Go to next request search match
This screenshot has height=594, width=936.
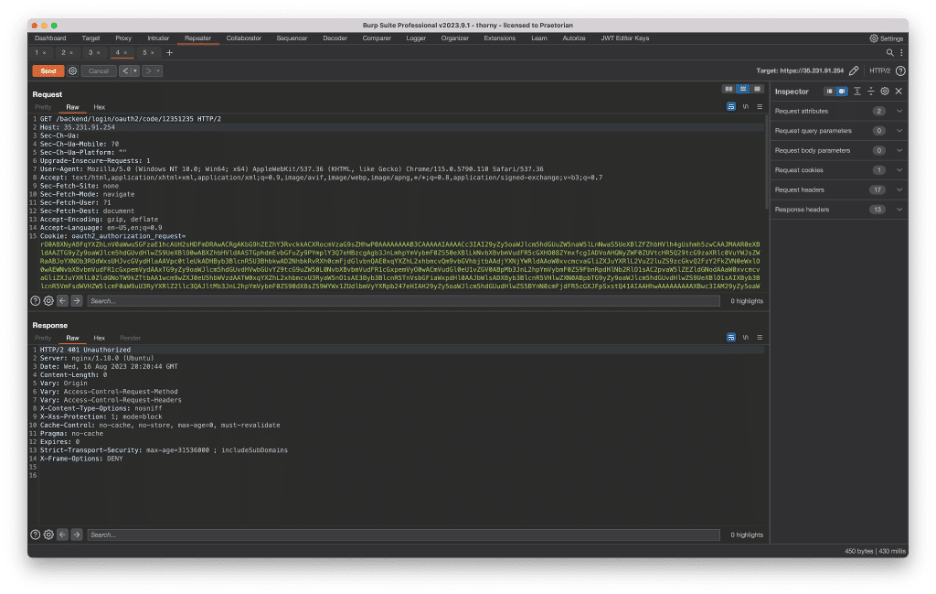(x=76, y=301)
